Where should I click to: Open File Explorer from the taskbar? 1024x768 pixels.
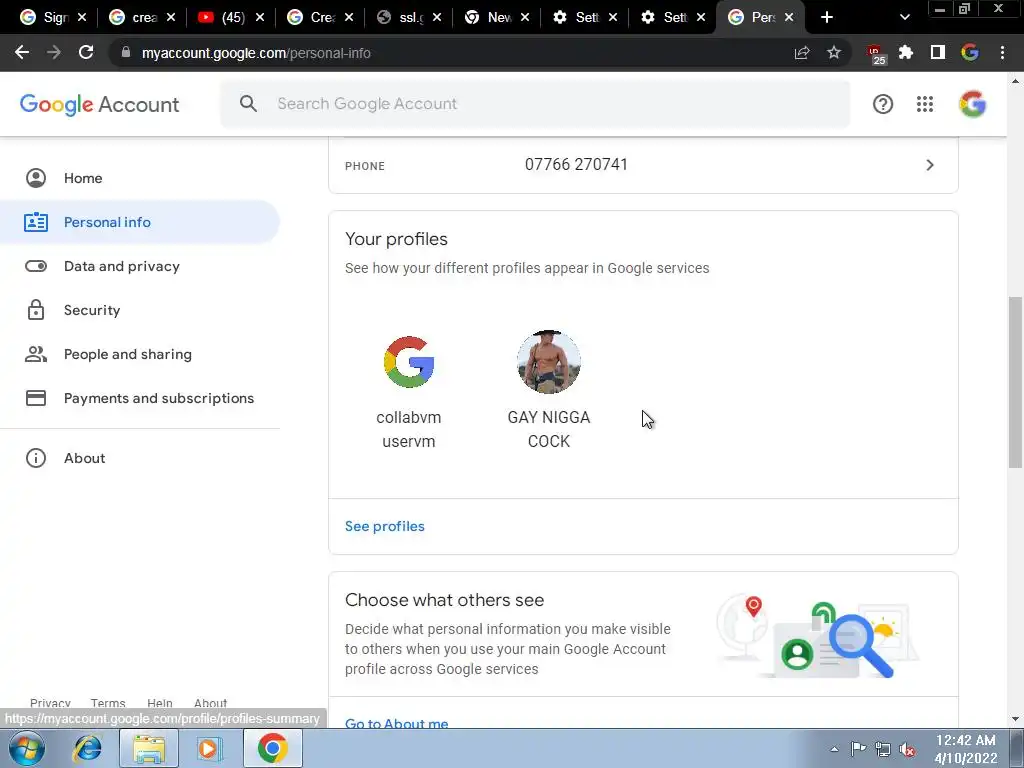[x=149, y=748]
